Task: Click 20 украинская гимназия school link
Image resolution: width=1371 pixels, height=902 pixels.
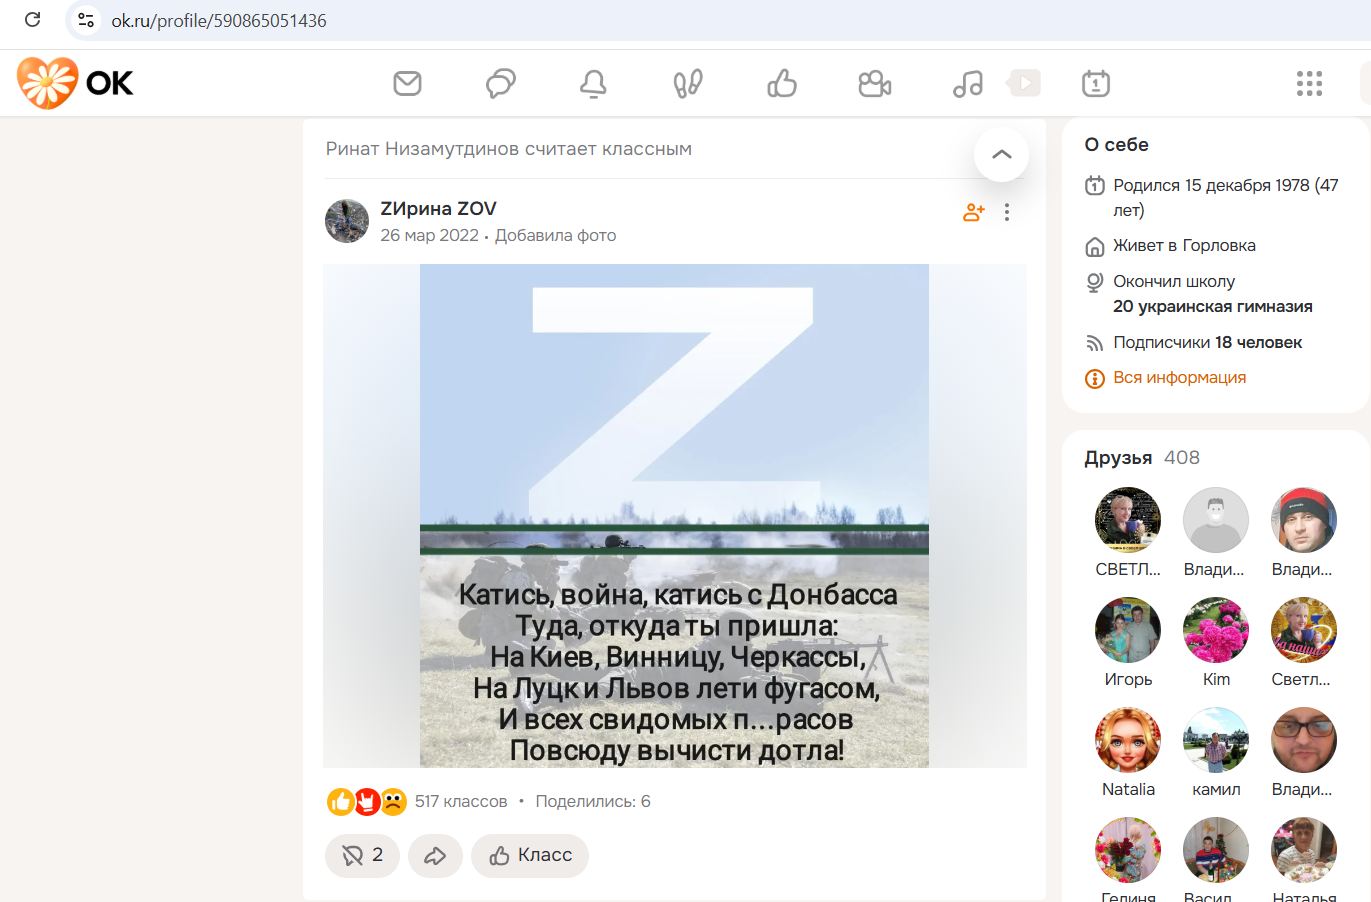Action: coord(1213,306)
